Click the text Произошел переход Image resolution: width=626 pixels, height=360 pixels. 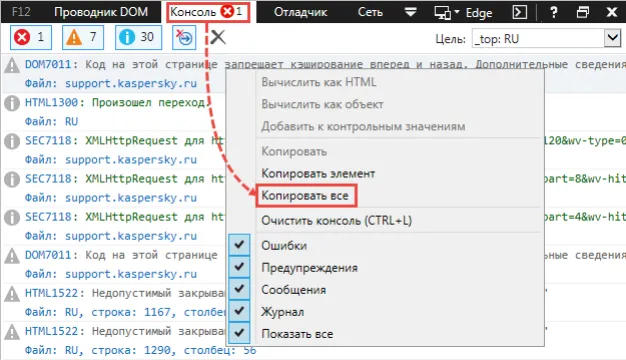pos(151,103)
